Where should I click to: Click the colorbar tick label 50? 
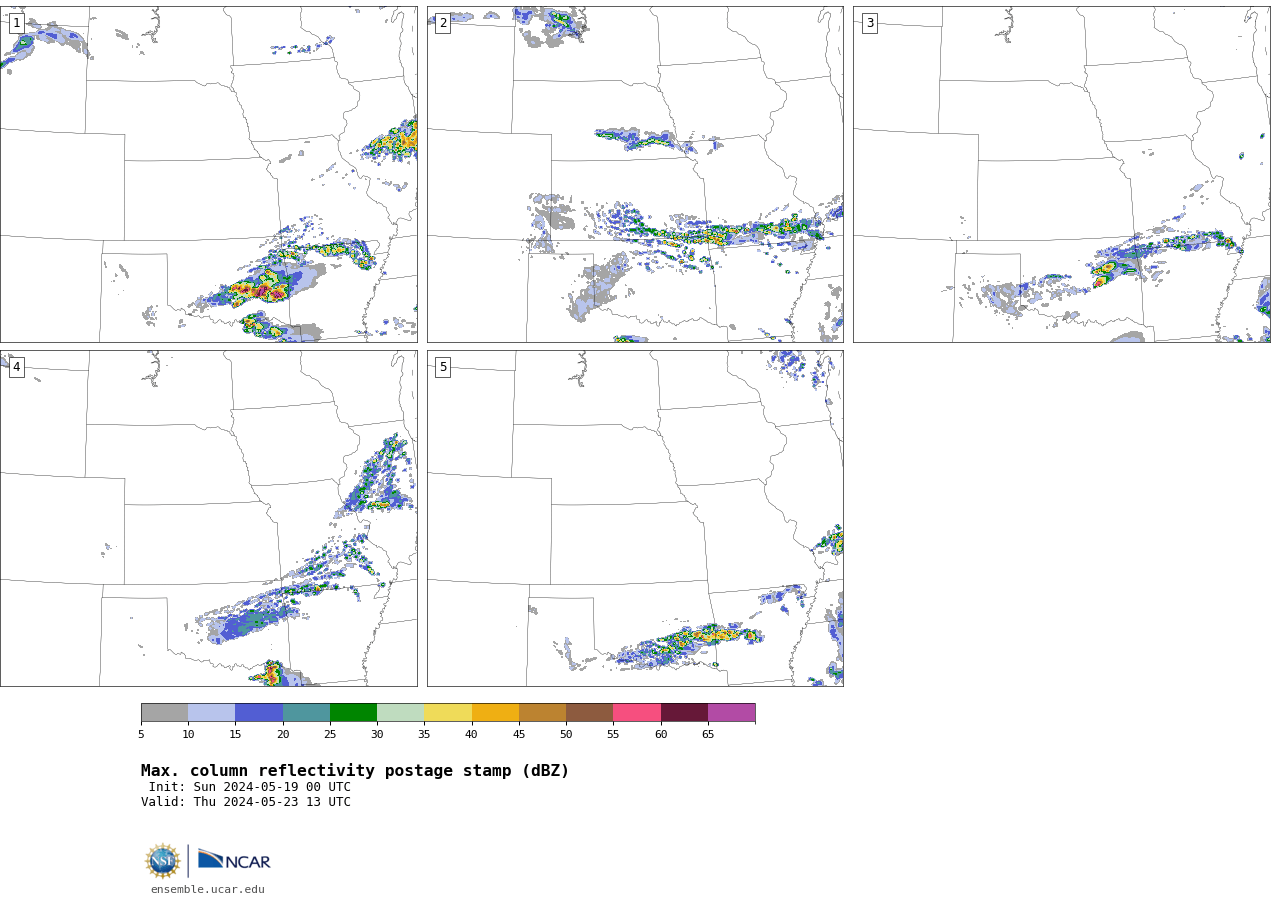click(x=566, y=735)
